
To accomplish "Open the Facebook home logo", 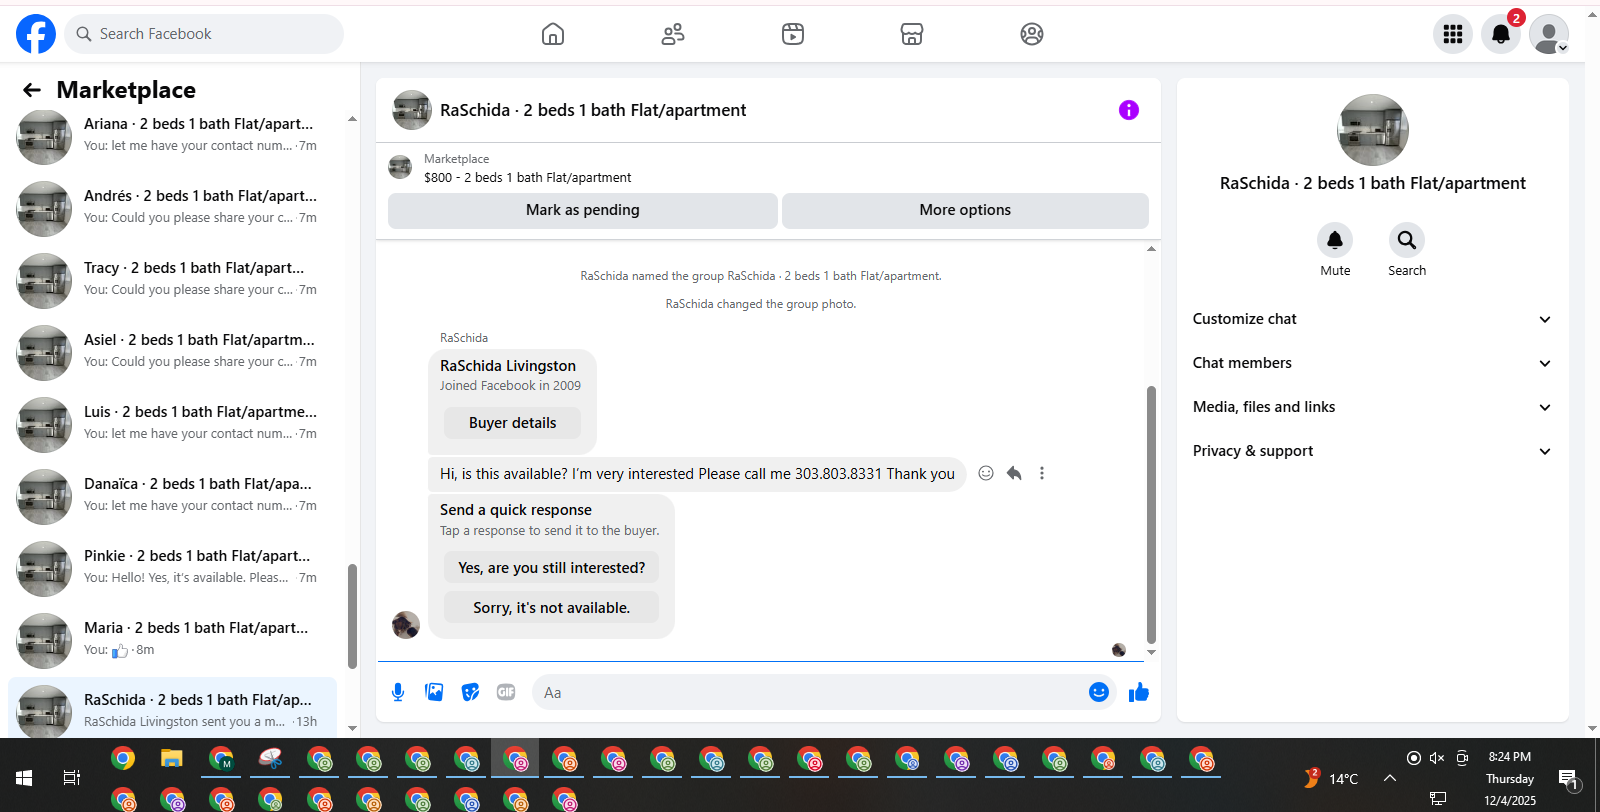I will pyautogui.click(x=36, y=34).
